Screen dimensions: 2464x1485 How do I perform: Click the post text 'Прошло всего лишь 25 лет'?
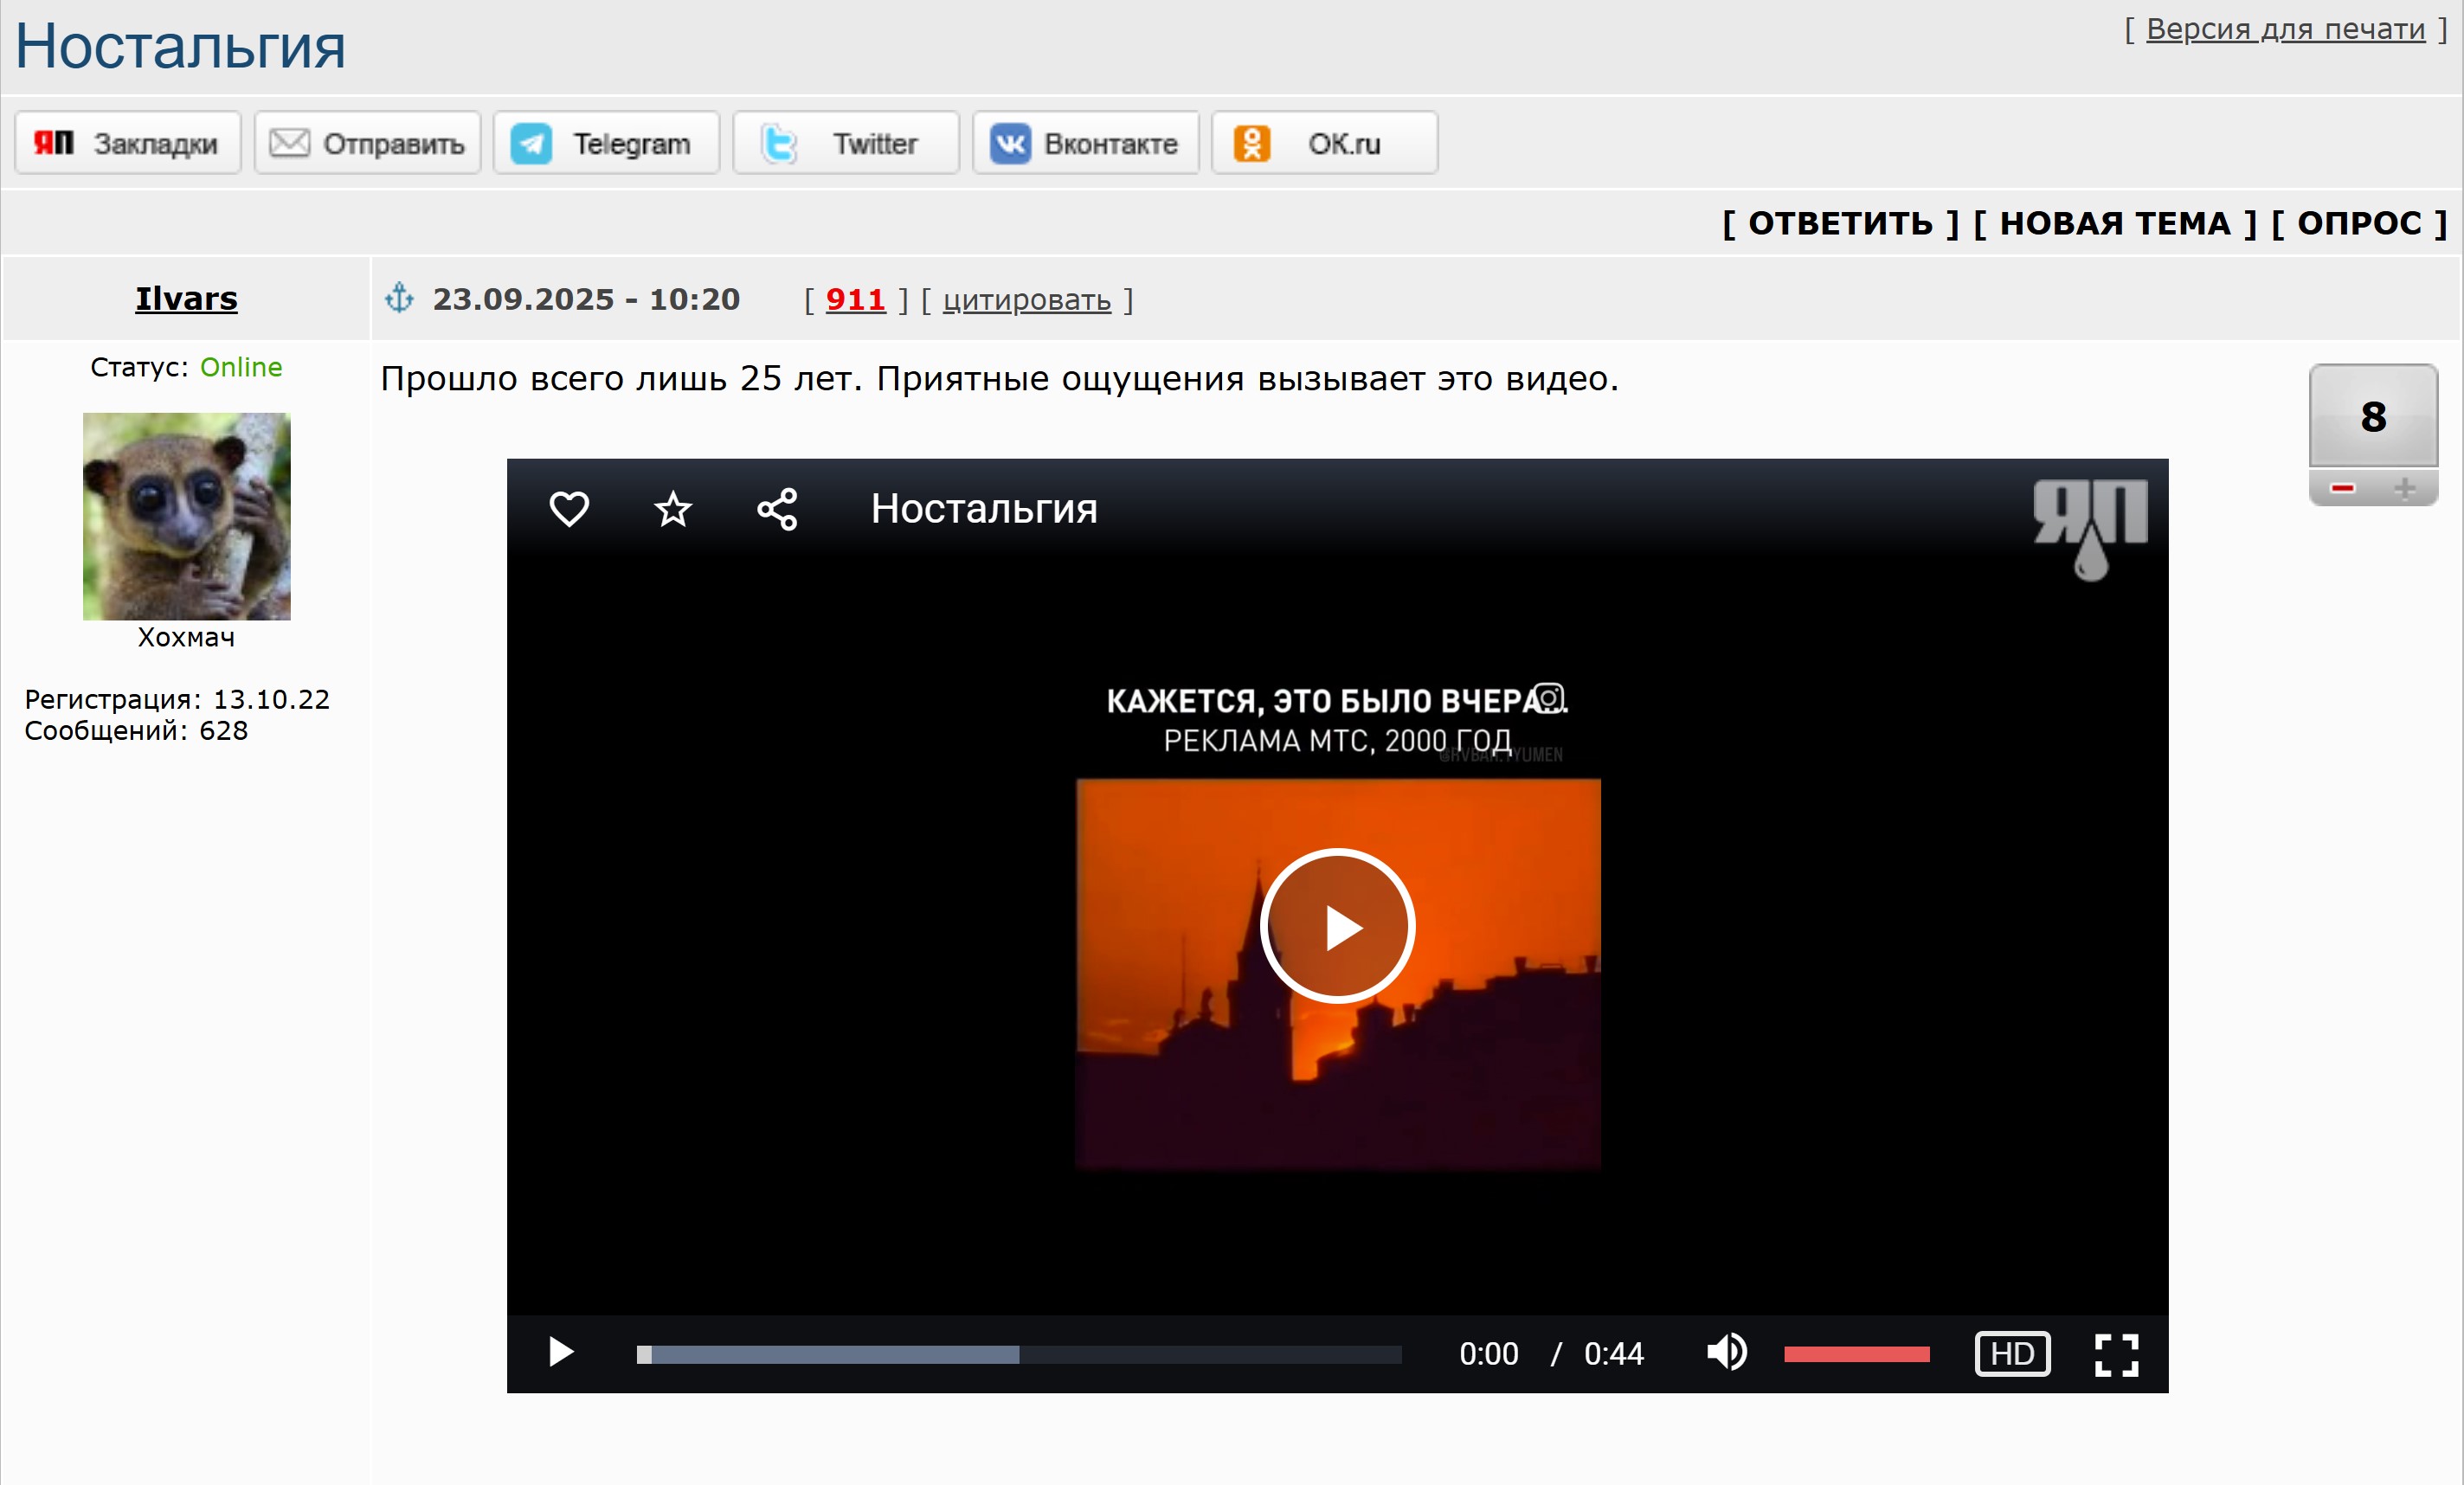(x=618, y=379)
